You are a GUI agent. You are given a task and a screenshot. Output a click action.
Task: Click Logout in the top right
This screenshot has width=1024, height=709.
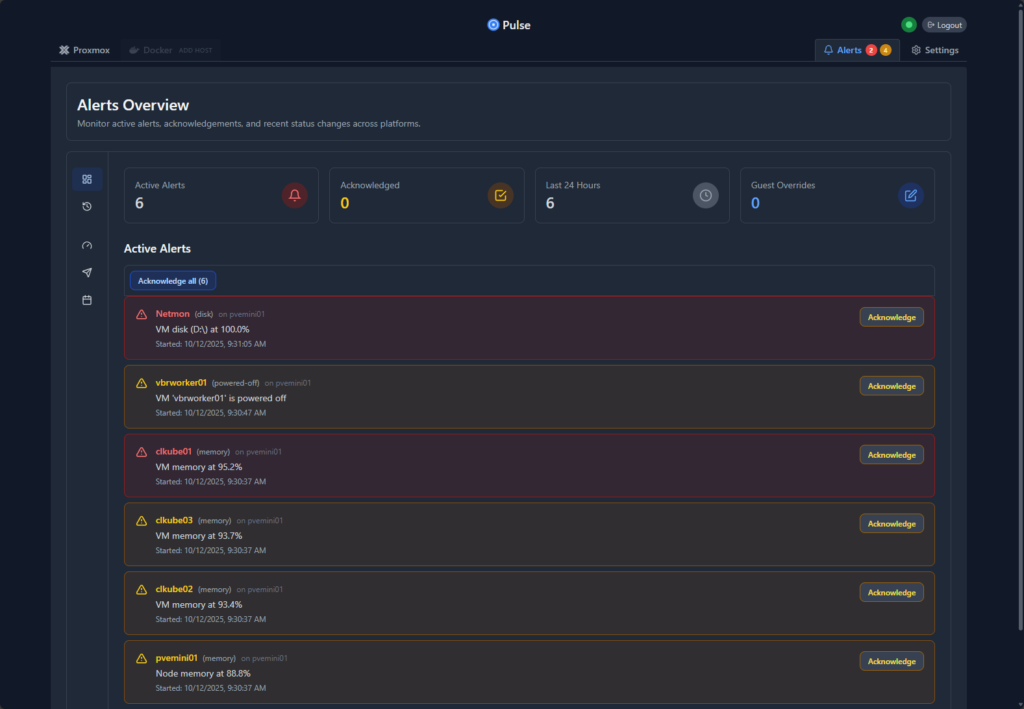[x=943, y=24]
